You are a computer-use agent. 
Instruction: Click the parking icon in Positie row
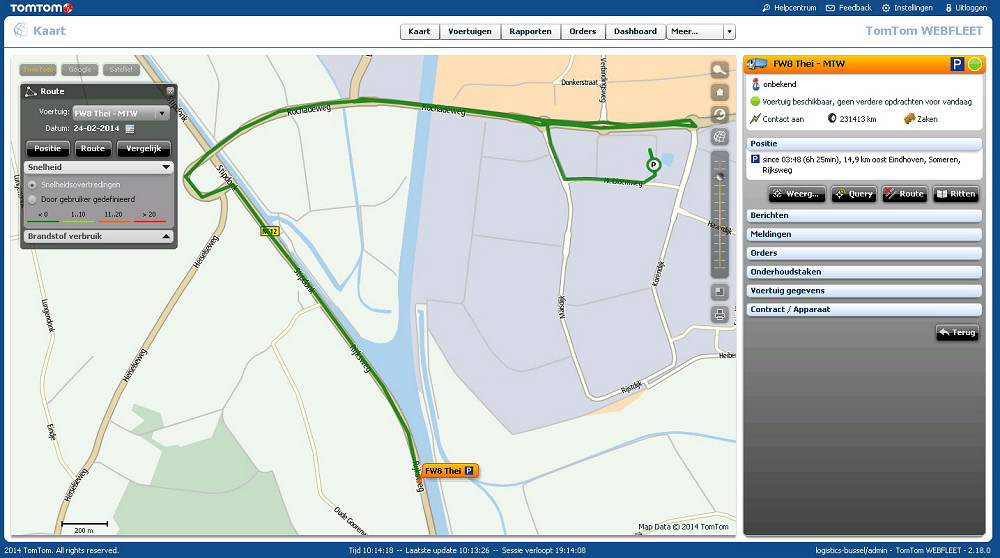point(755,159)
